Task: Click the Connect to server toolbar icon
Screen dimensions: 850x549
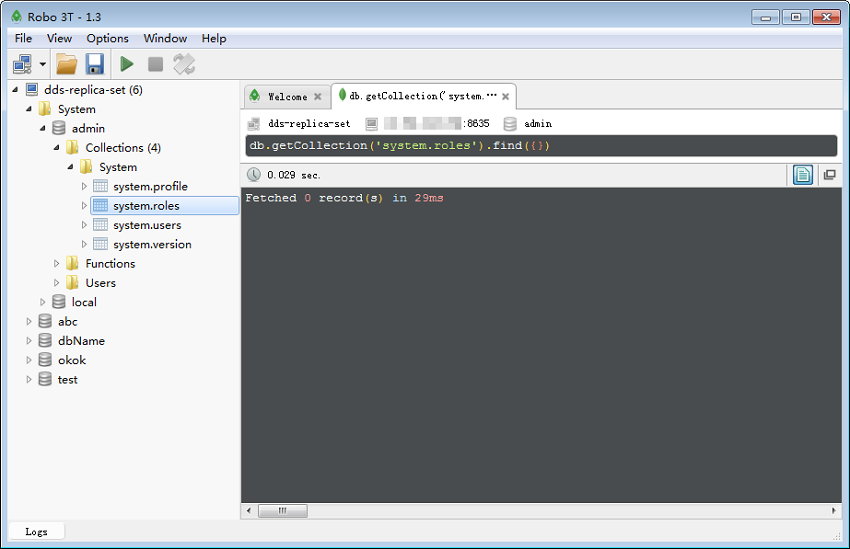Action: 22,64
